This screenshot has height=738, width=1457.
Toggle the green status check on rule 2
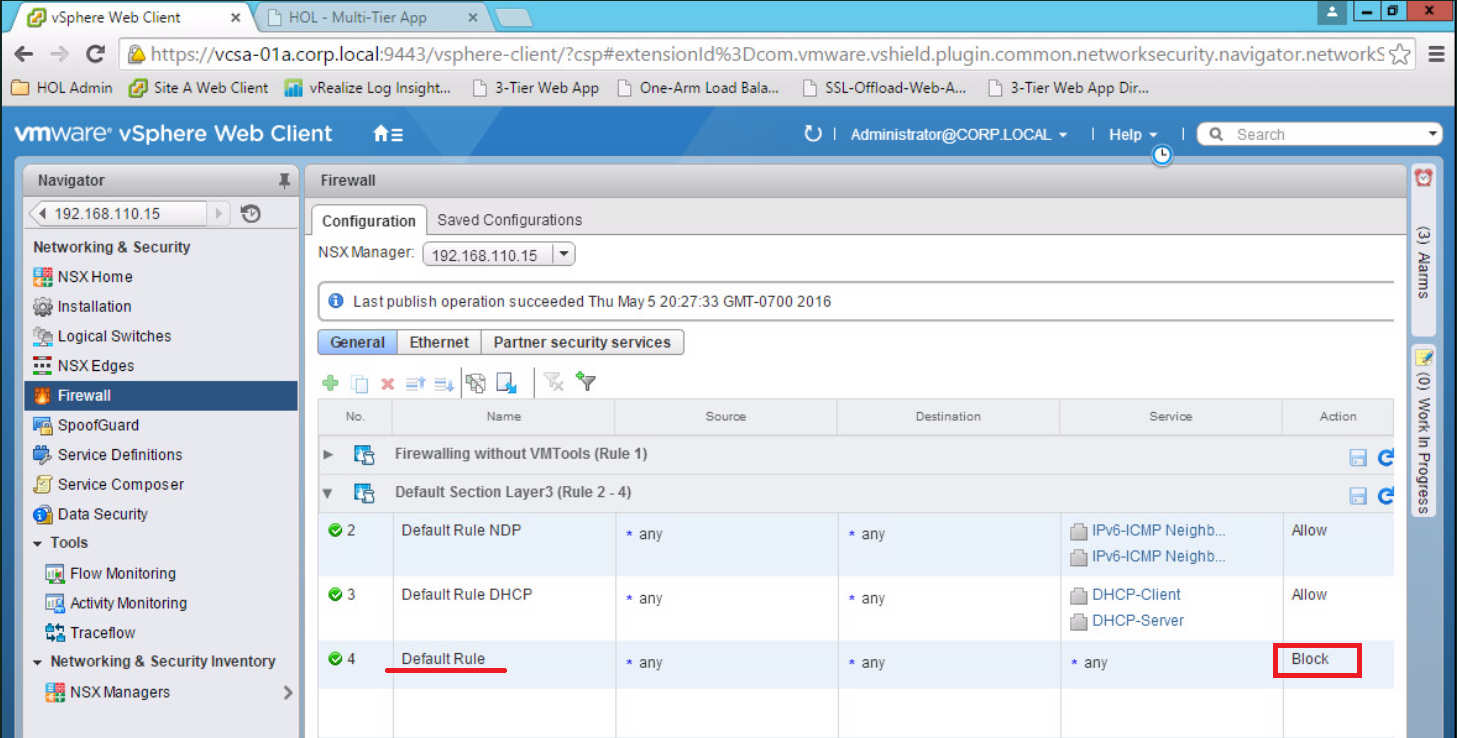335,530
